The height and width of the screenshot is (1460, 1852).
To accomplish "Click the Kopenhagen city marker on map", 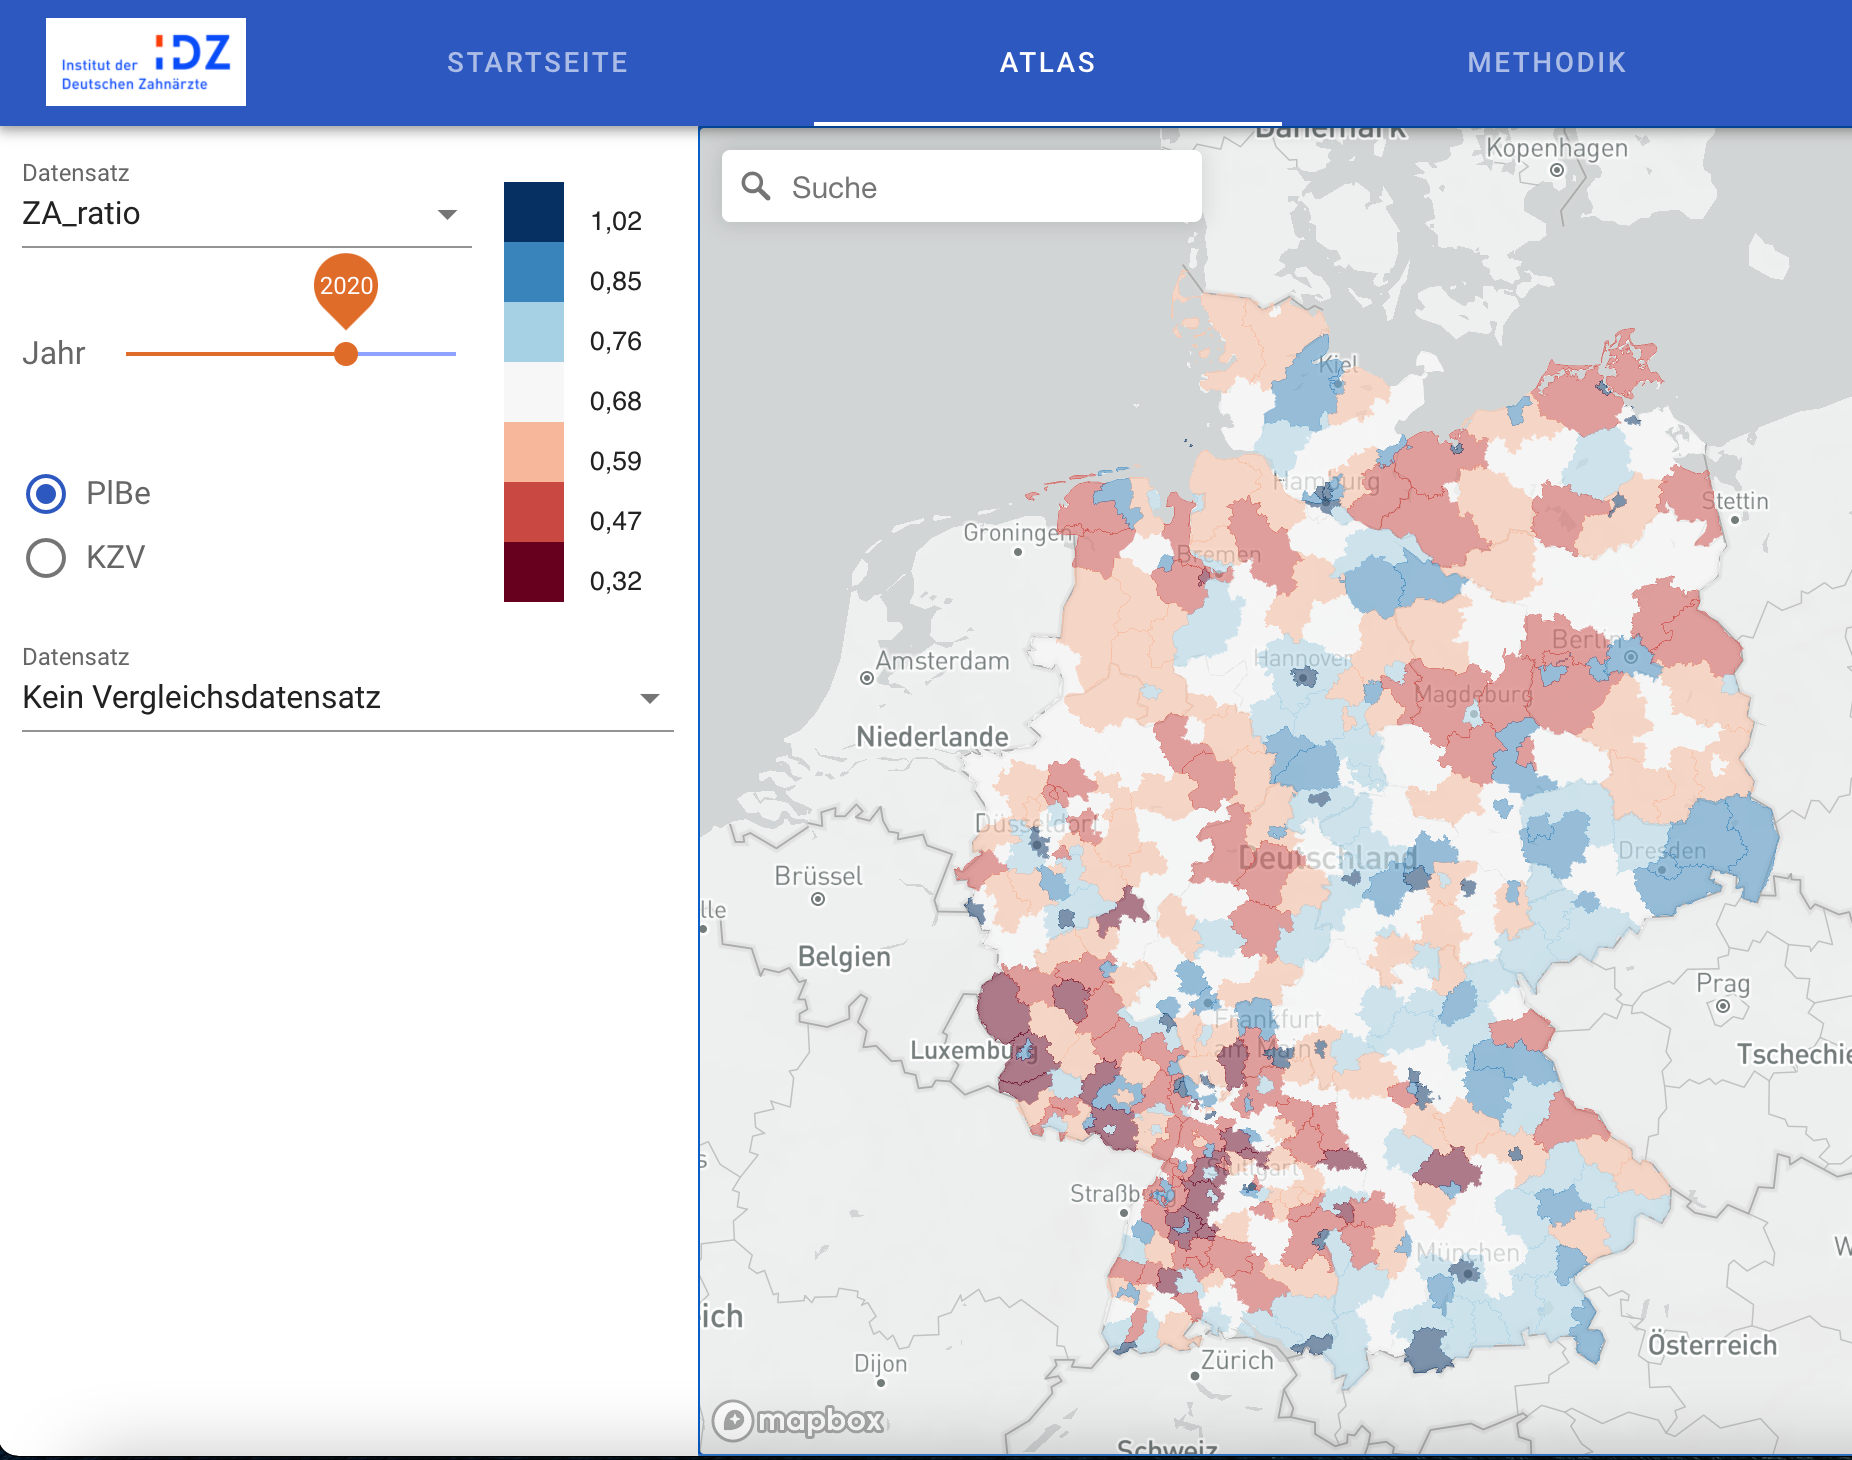I will click(x=1557, y=170).
